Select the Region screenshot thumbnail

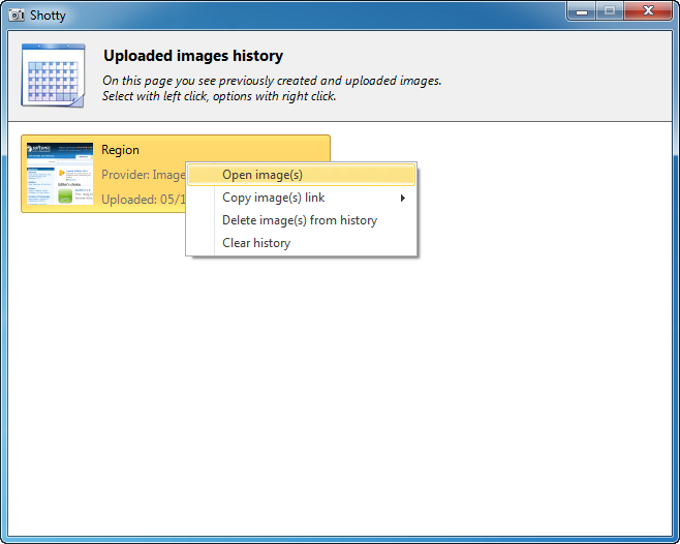60,174
